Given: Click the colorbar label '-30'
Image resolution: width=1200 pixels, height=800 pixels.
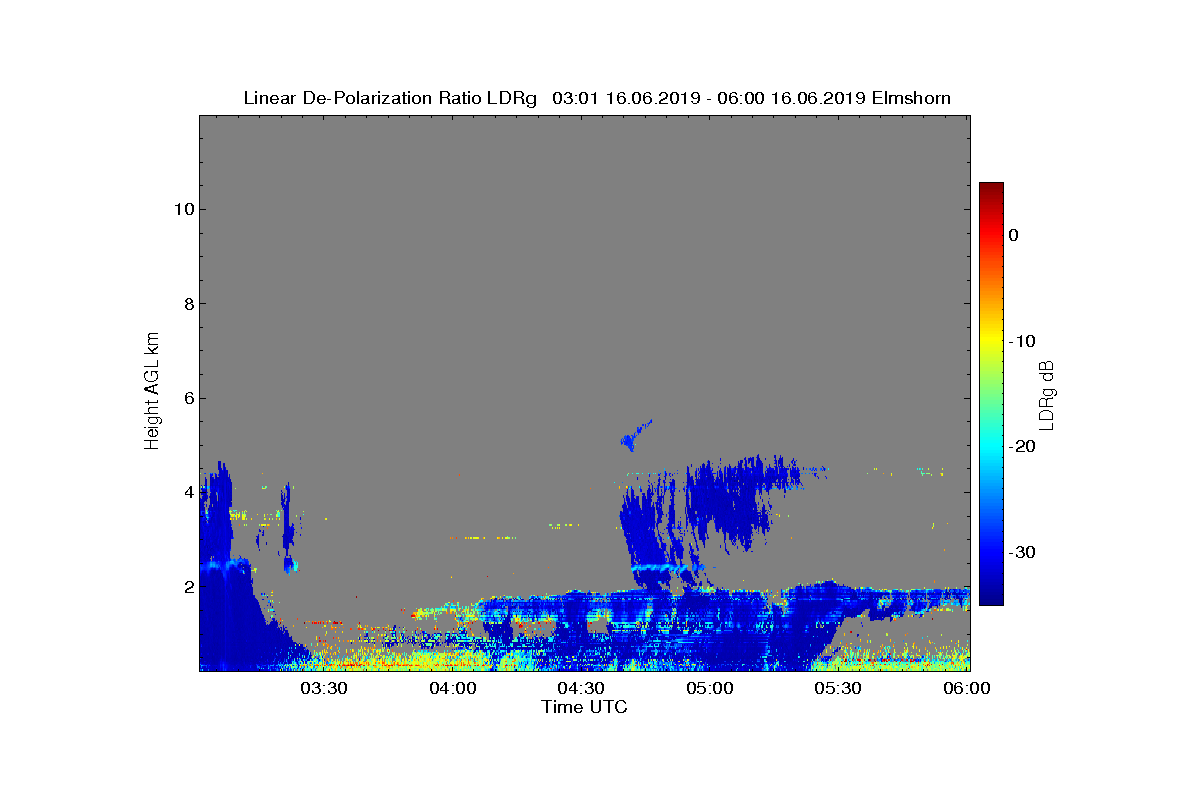Looking at the screenshot, I should 1021,552.
